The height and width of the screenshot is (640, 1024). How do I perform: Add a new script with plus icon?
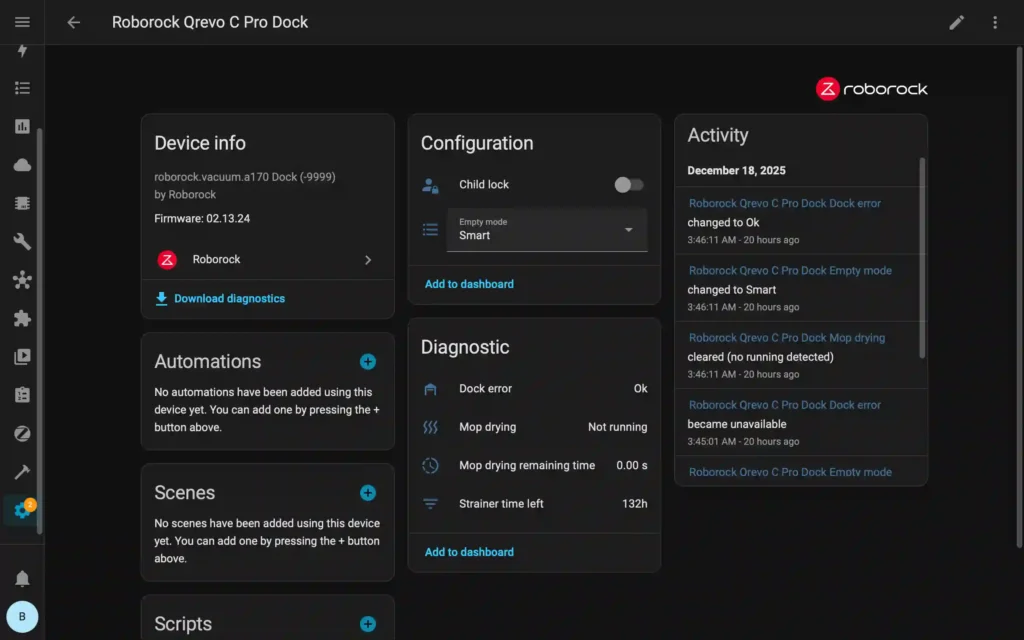367,624
